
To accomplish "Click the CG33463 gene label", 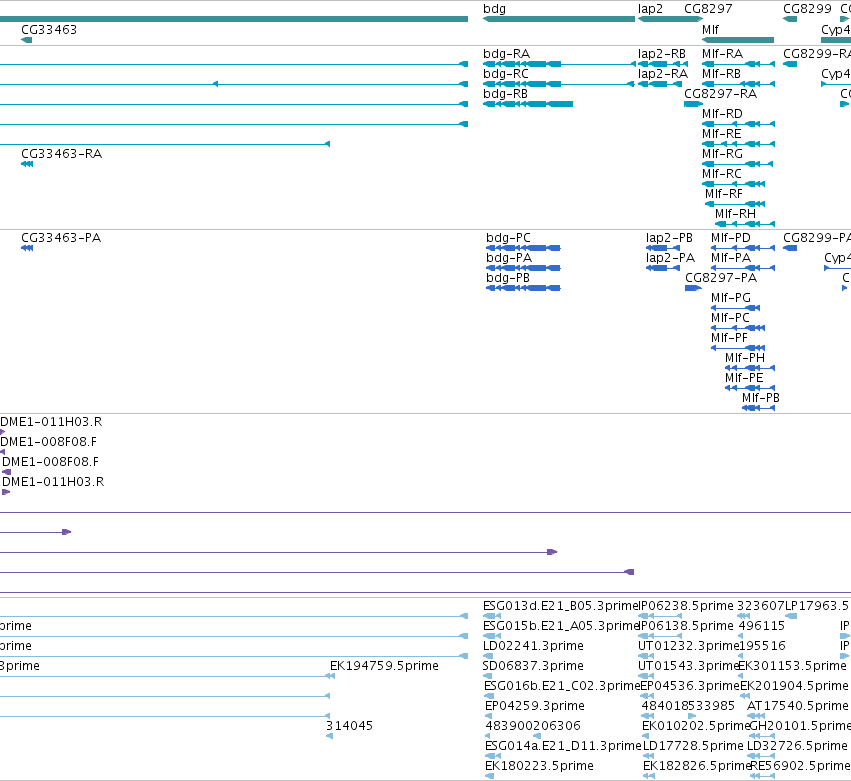I will click(x=49, y=30).
